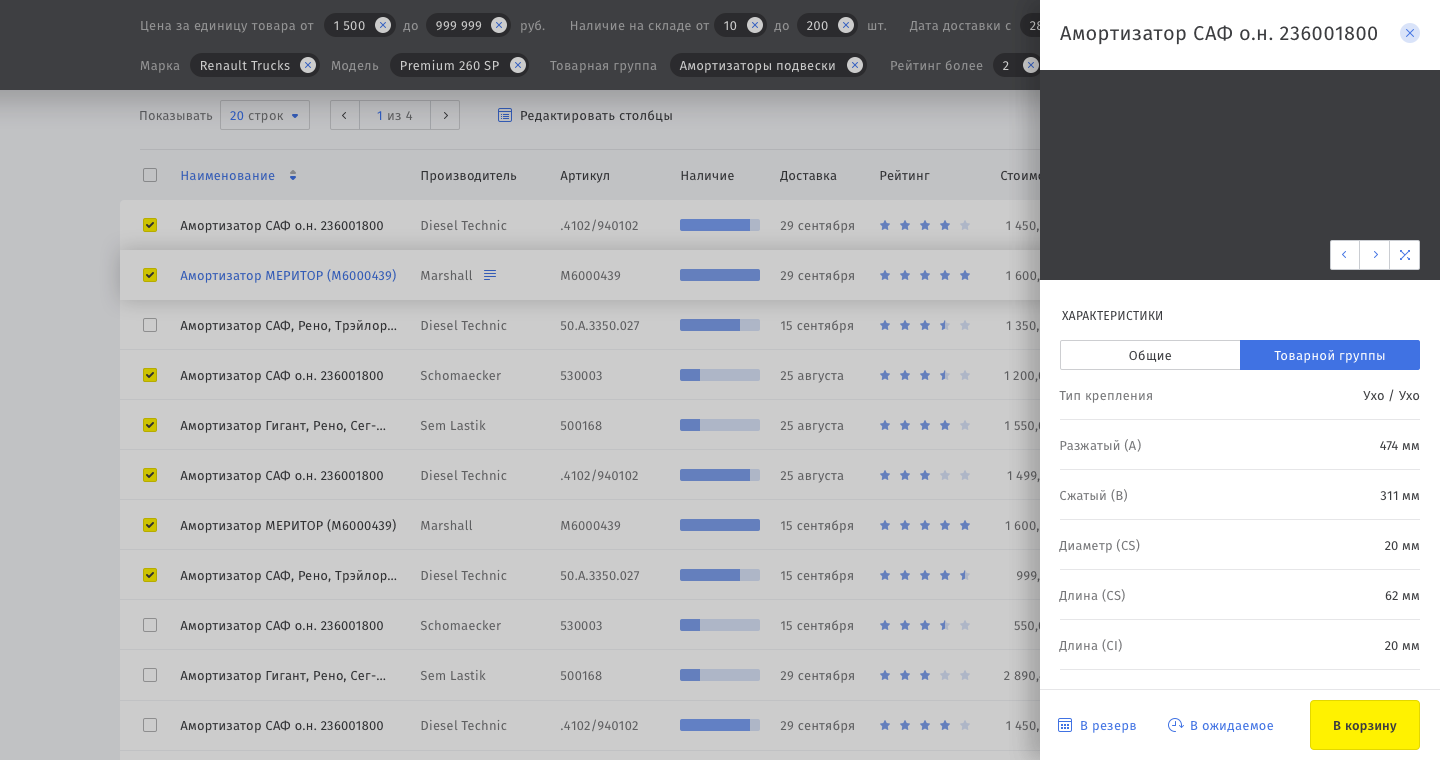This screenshot has height=760, width=1440.
Task: Click Диаметр (CS) characteristic row
Action: [x=1240, y=545]
